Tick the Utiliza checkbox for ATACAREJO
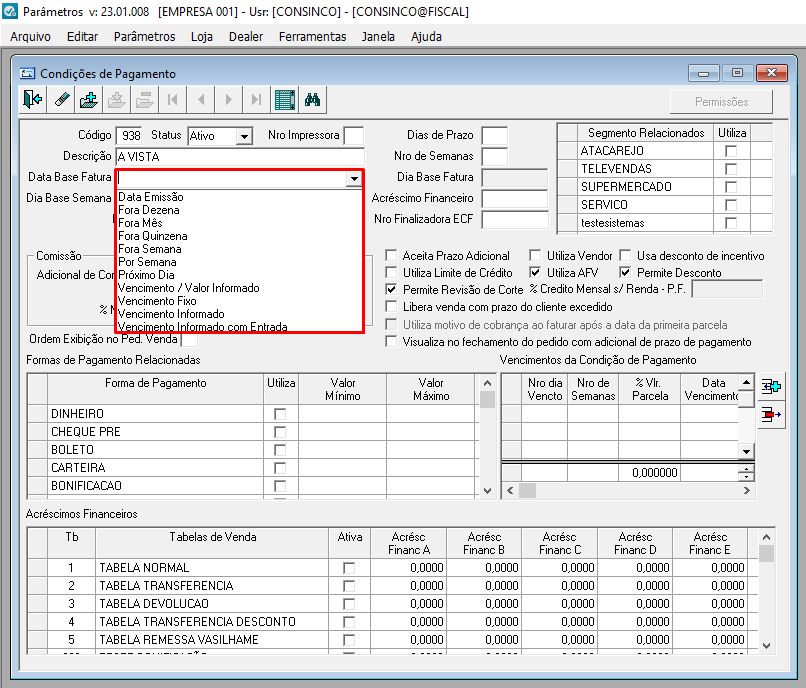This screenshot has height=688, width=806. tap(731, 151)
